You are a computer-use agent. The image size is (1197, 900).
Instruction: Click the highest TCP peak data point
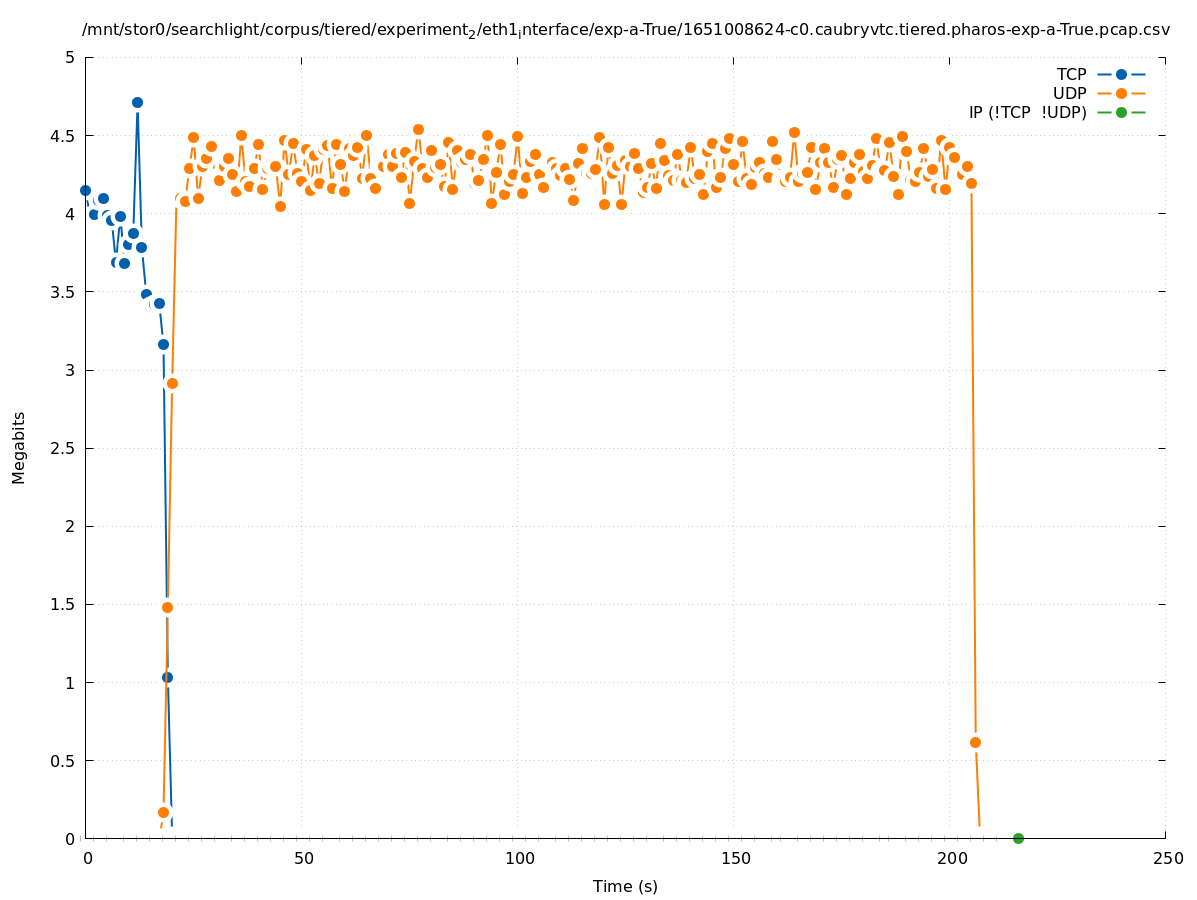[x=137, y=102]
